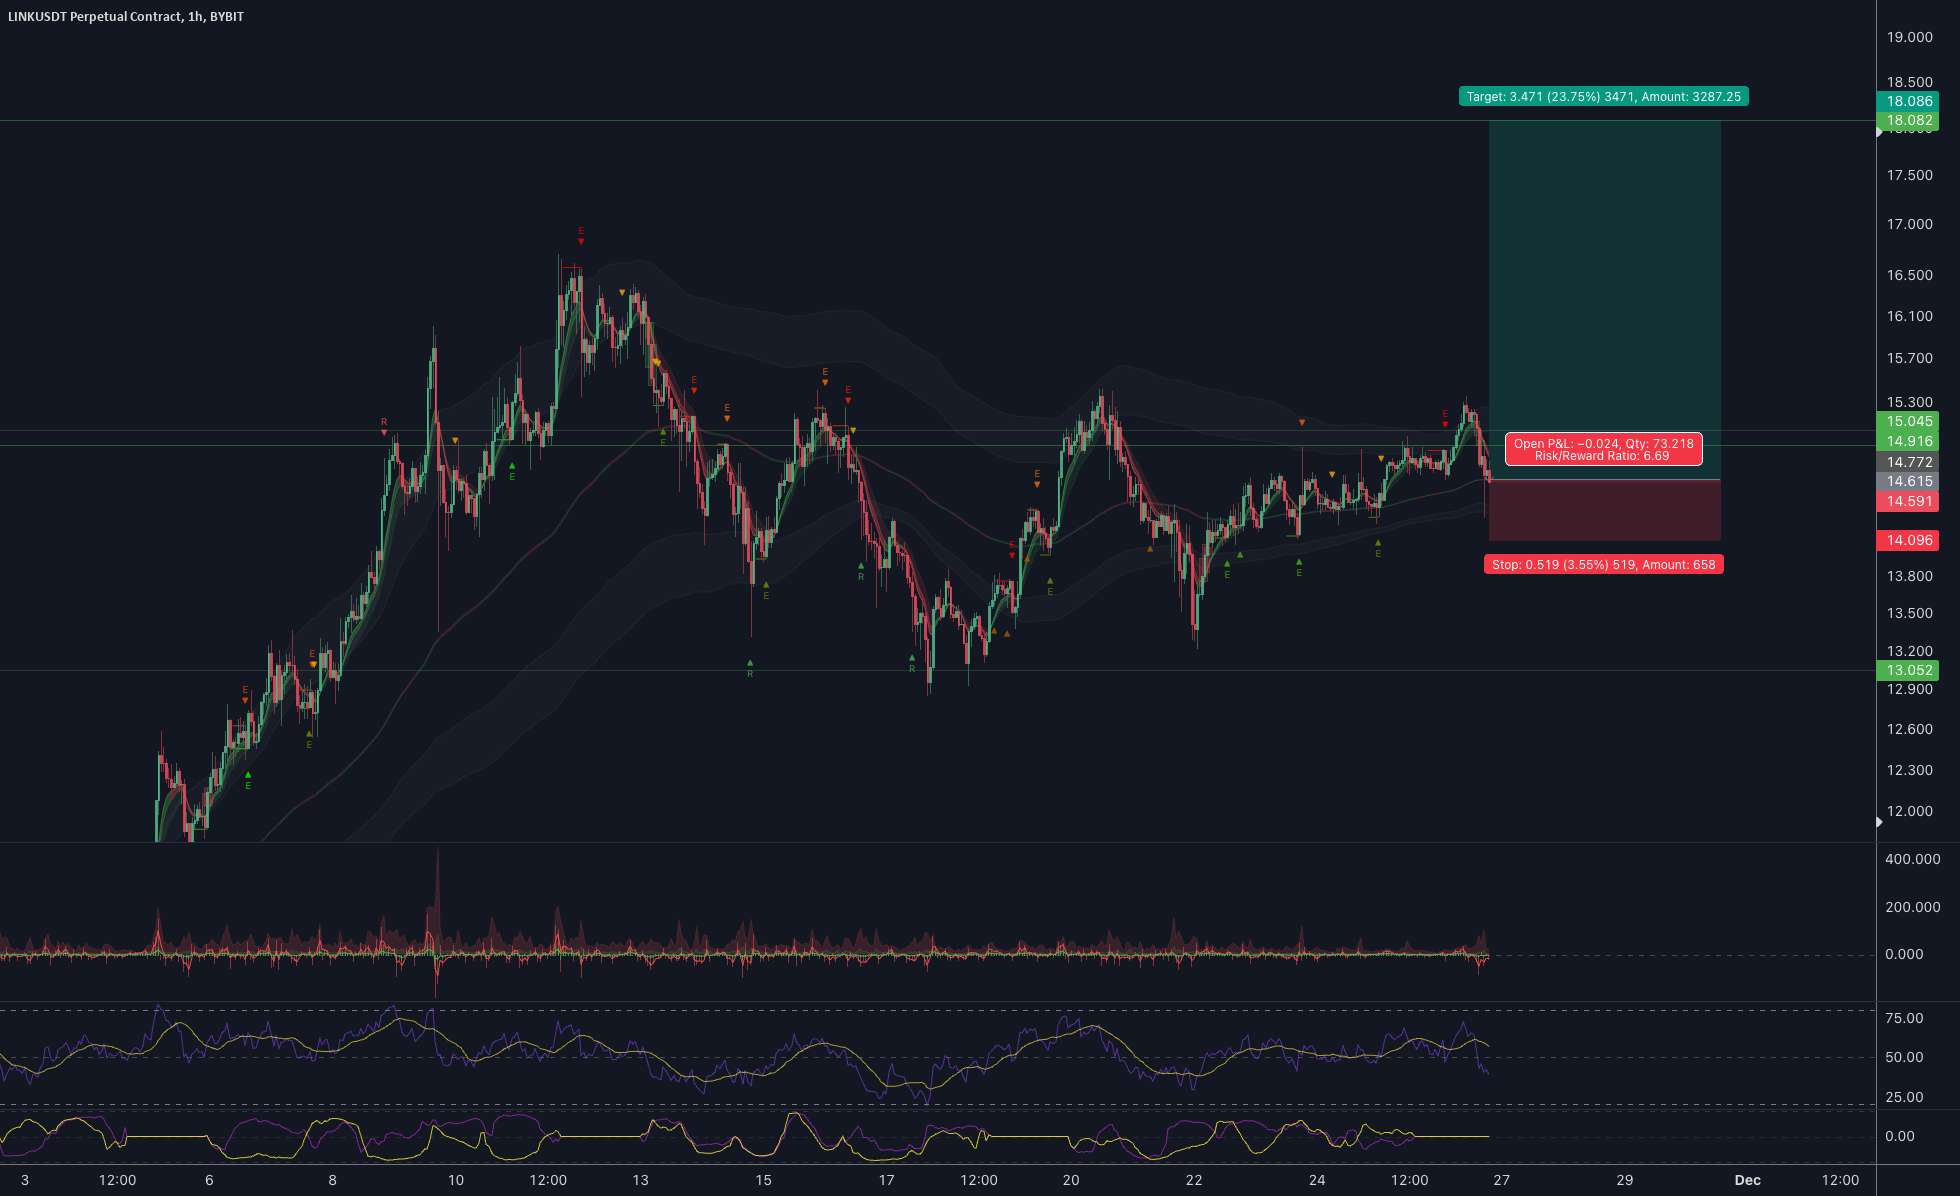Click the 15.700 price scale tick
The height and width of the screenshot is (1196, 1960).
click(x=1909, y=358)
